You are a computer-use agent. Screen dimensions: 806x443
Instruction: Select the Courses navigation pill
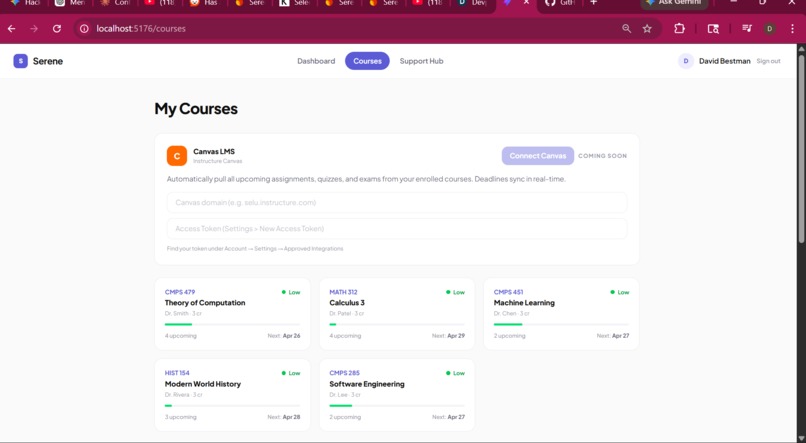[367, 61]
